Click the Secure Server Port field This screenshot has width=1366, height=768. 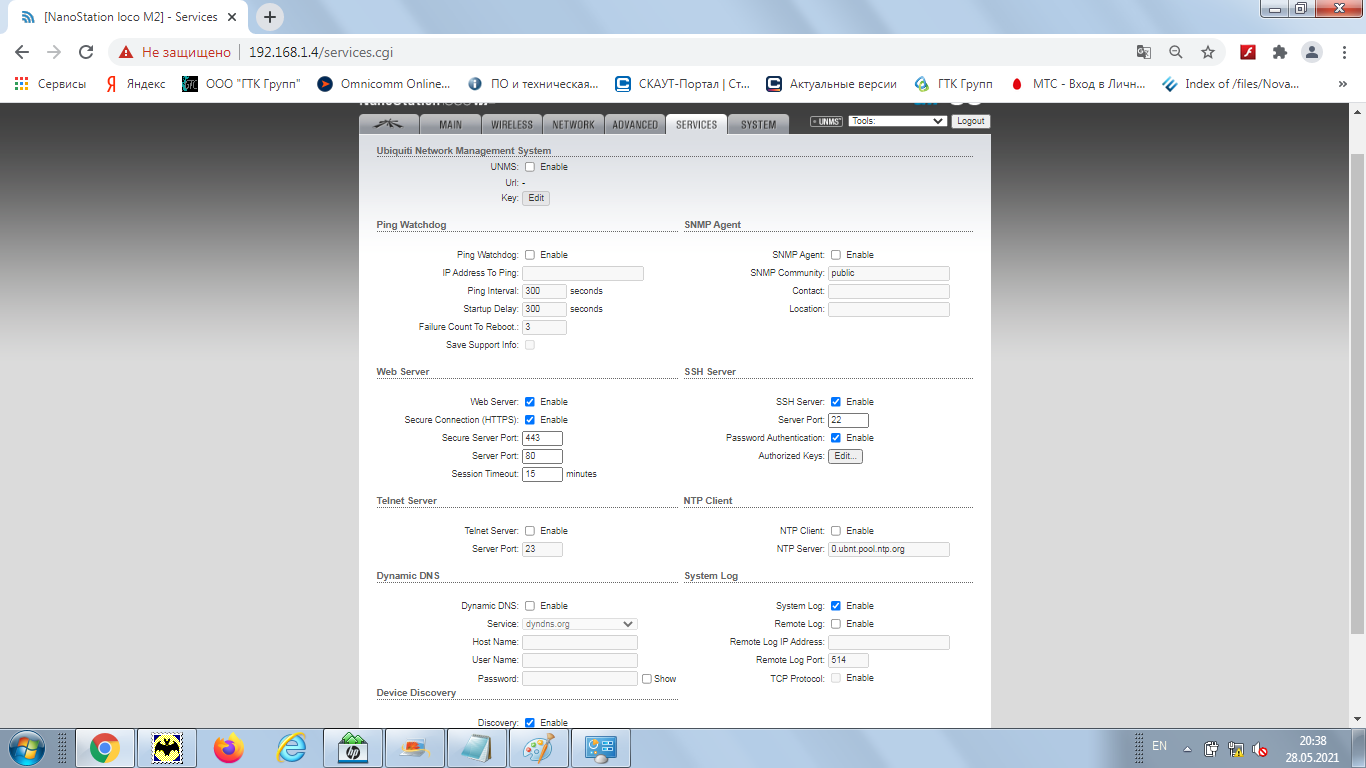pos(542,438)
